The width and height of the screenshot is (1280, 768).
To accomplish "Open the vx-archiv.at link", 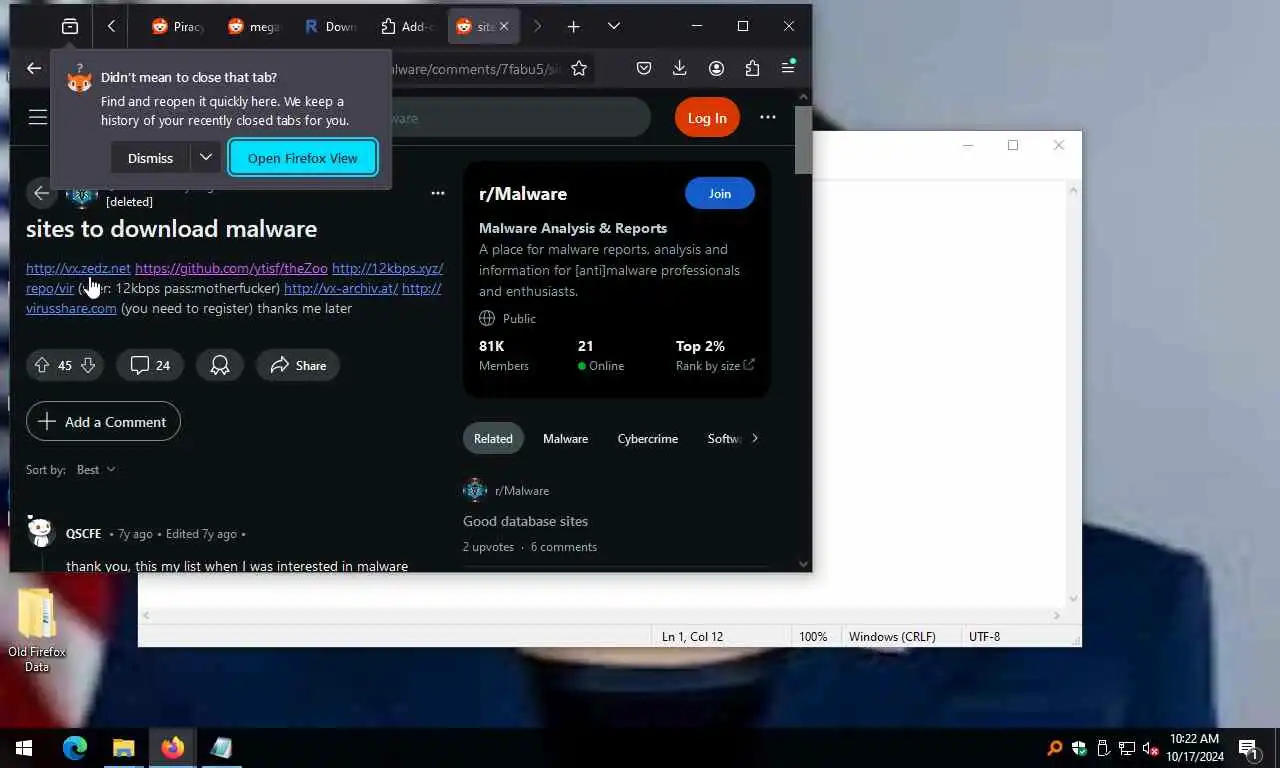I will (341, 288).
